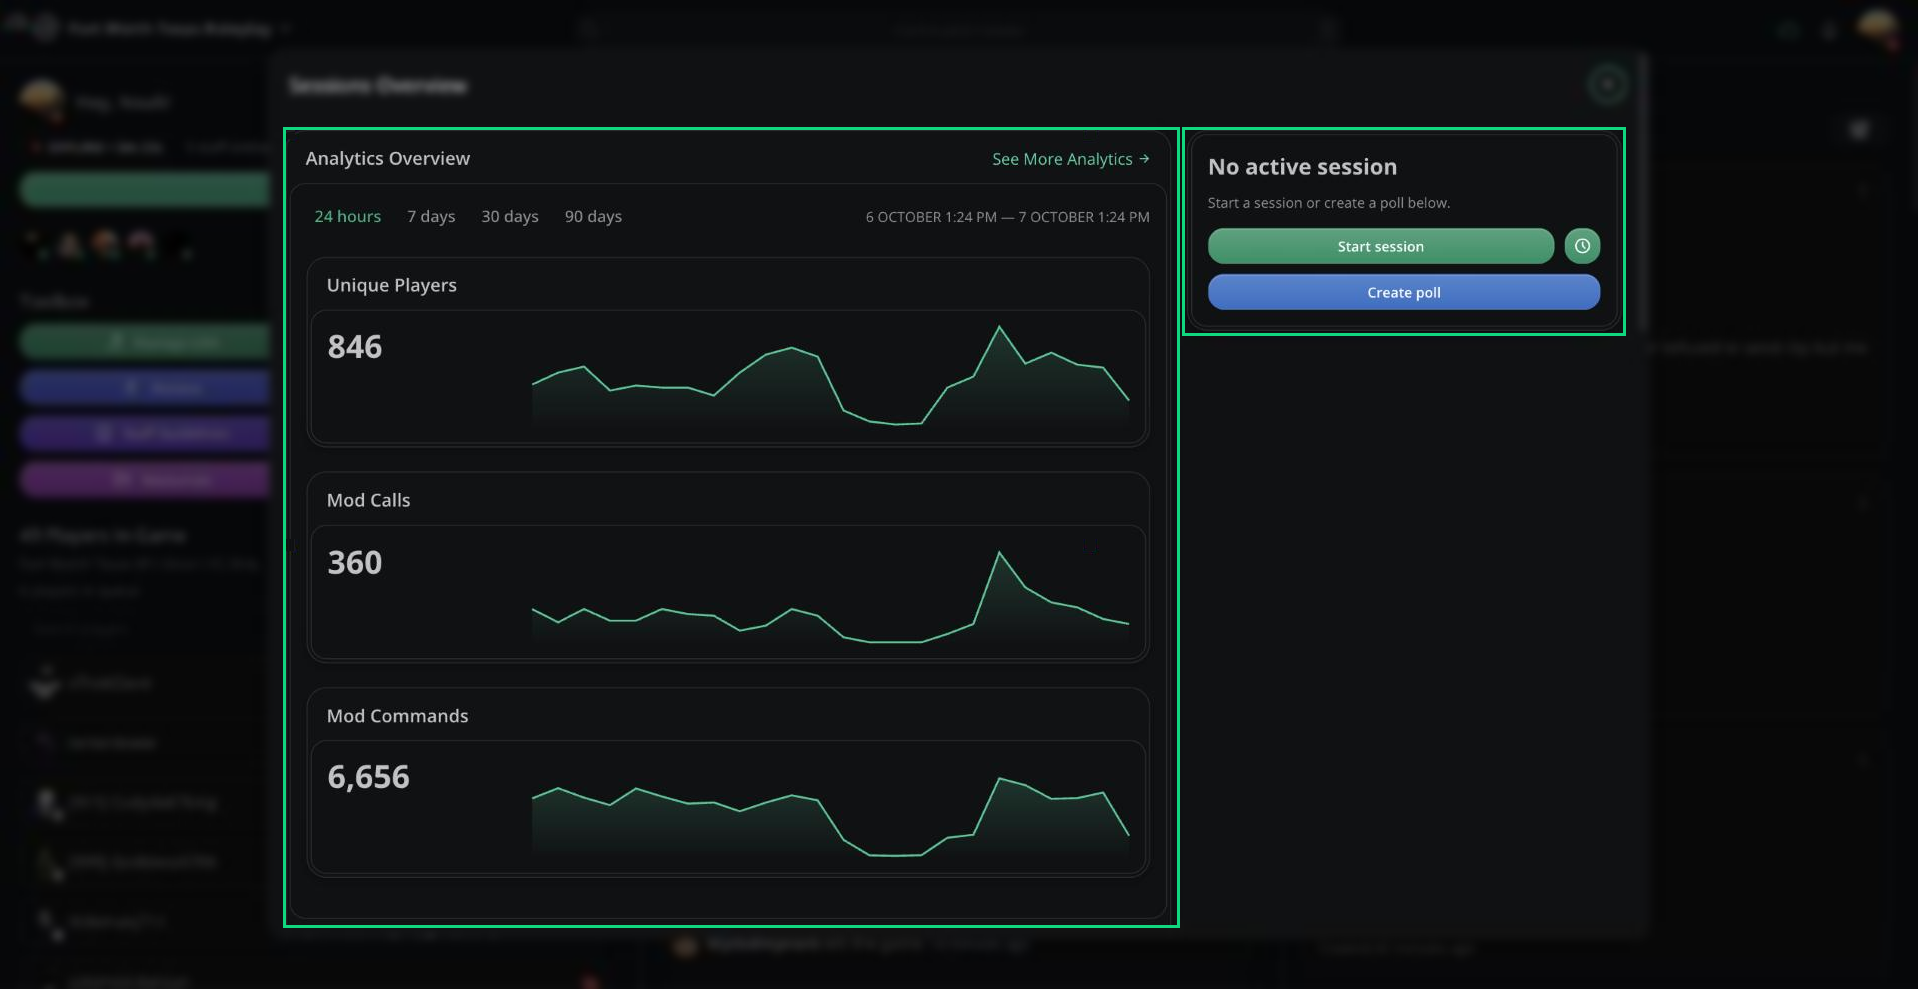The width and height of the screenshot is (1918, 989).
Task: Click the No active session heading
Action: (1302, 167)
